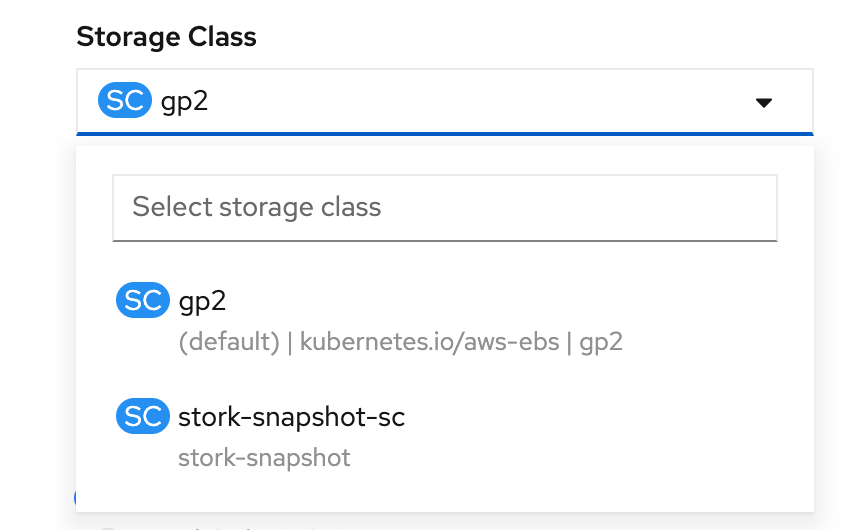Choose stork-snapshot-sc from the list
This screenshot has width=844, height=530.
(291, 417)
